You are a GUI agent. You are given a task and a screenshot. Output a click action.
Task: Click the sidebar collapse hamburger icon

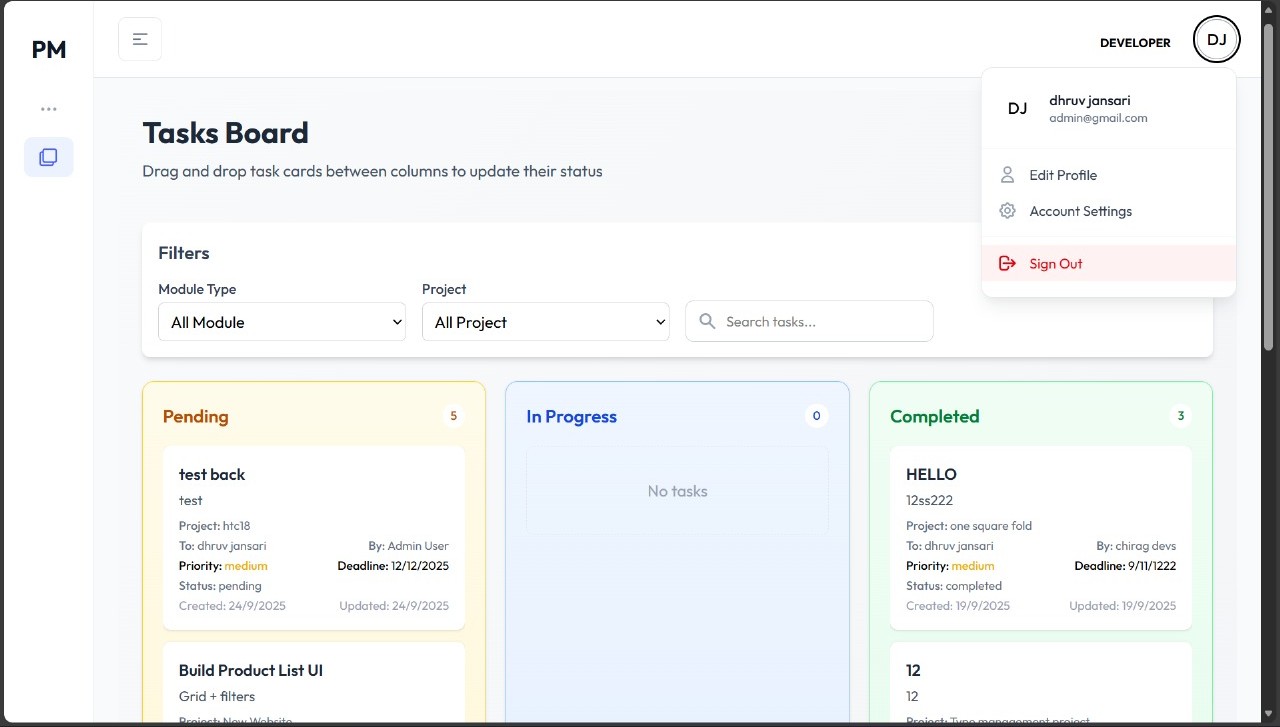pos(139,38)
